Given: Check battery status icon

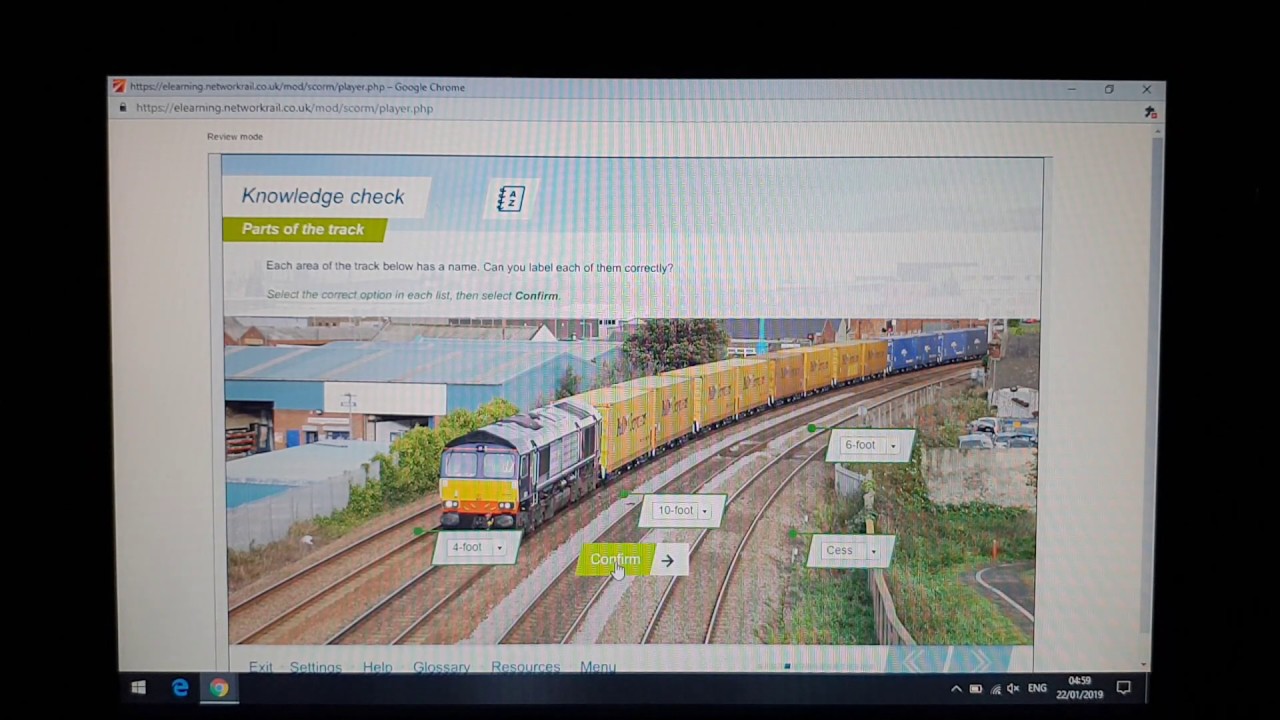Looking at the screenshot, I should (x=976, y=688).
